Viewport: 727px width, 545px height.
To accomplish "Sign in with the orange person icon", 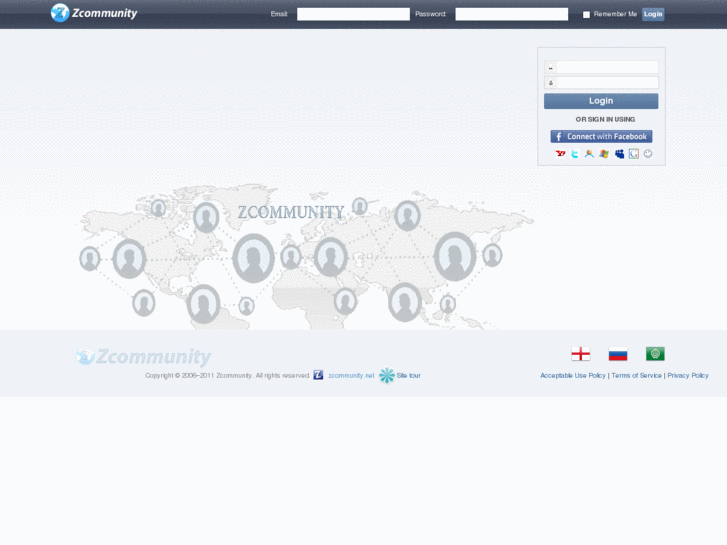I will (589, 154).
